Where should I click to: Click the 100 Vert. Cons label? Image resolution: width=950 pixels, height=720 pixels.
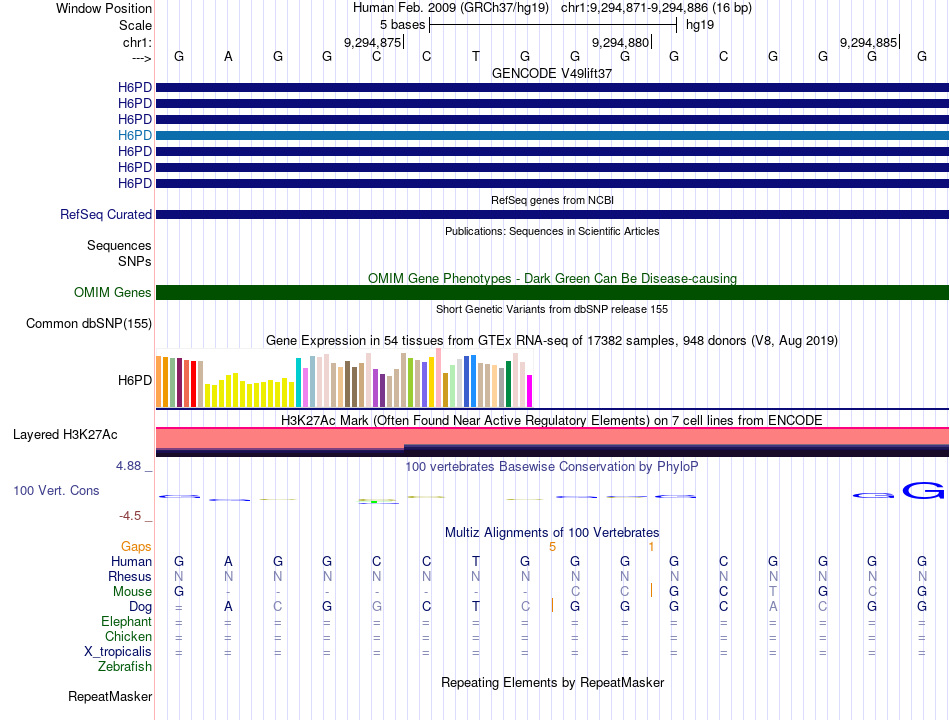click(56, 491)
